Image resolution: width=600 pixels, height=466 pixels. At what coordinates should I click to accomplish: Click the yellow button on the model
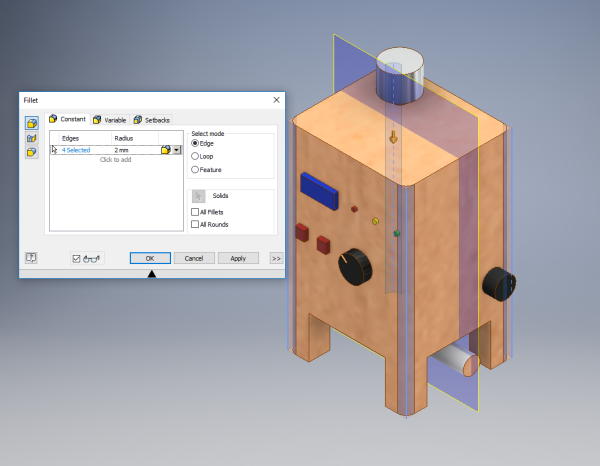click(375, 221)
